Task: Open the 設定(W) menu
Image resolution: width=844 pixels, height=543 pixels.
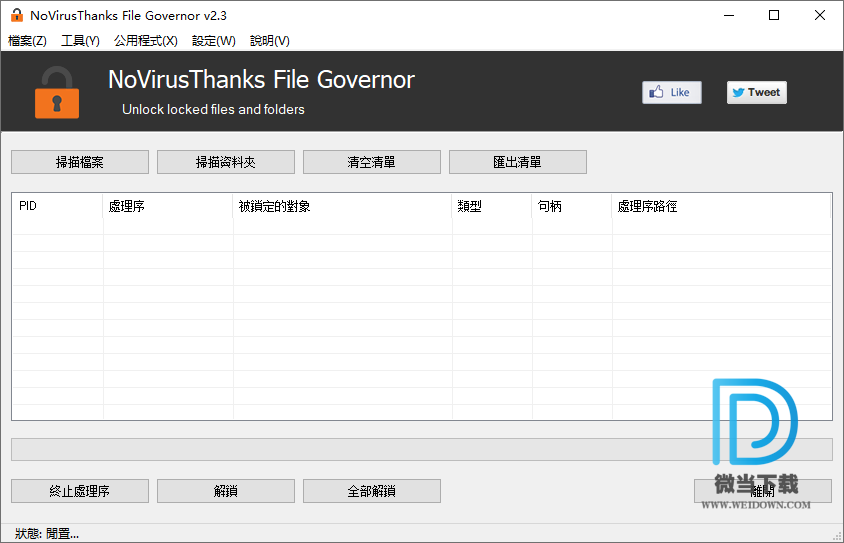Action: (x=214, y=41)
